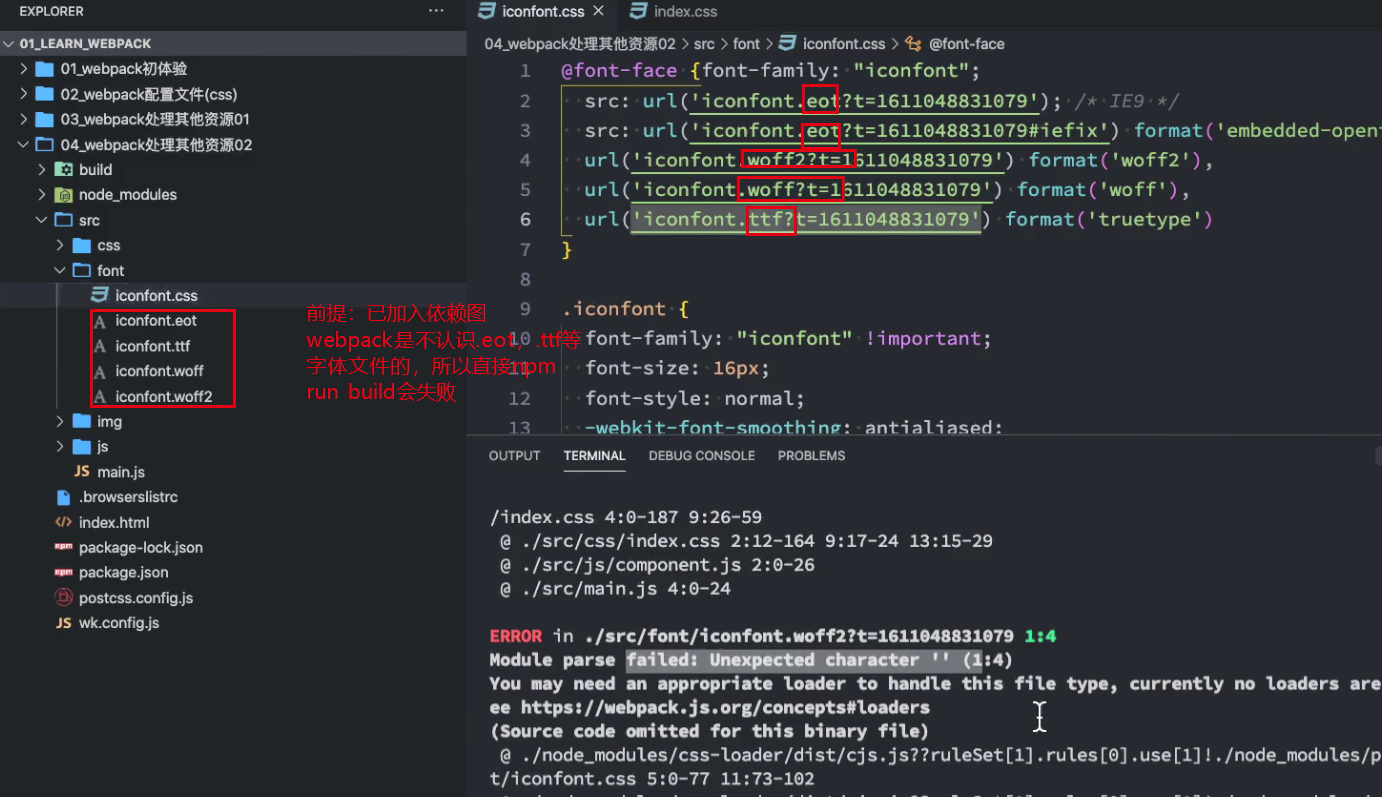Click folder icon of 03_webpack处理其他资源01
This screenshot has height=797, width=1382.
(44, 119)
